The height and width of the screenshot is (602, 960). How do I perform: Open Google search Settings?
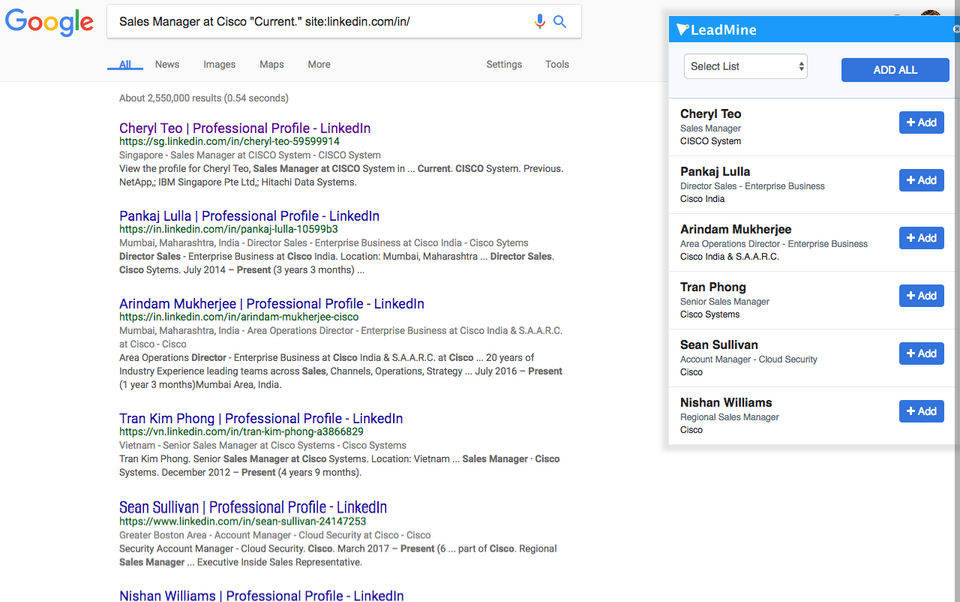pyautogui.click(x=504, y=64)
